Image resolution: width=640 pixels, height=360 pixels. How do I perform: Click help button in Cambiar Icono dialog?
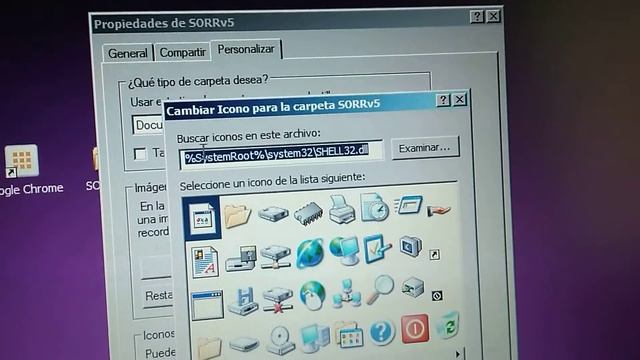tap(443, 100)
